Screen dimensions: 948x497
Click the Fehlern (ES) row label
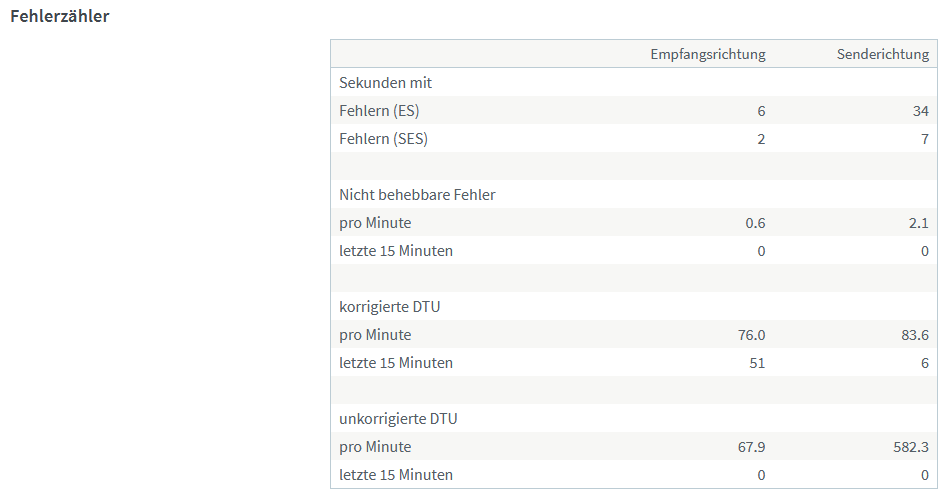click(x=379, y=111)
